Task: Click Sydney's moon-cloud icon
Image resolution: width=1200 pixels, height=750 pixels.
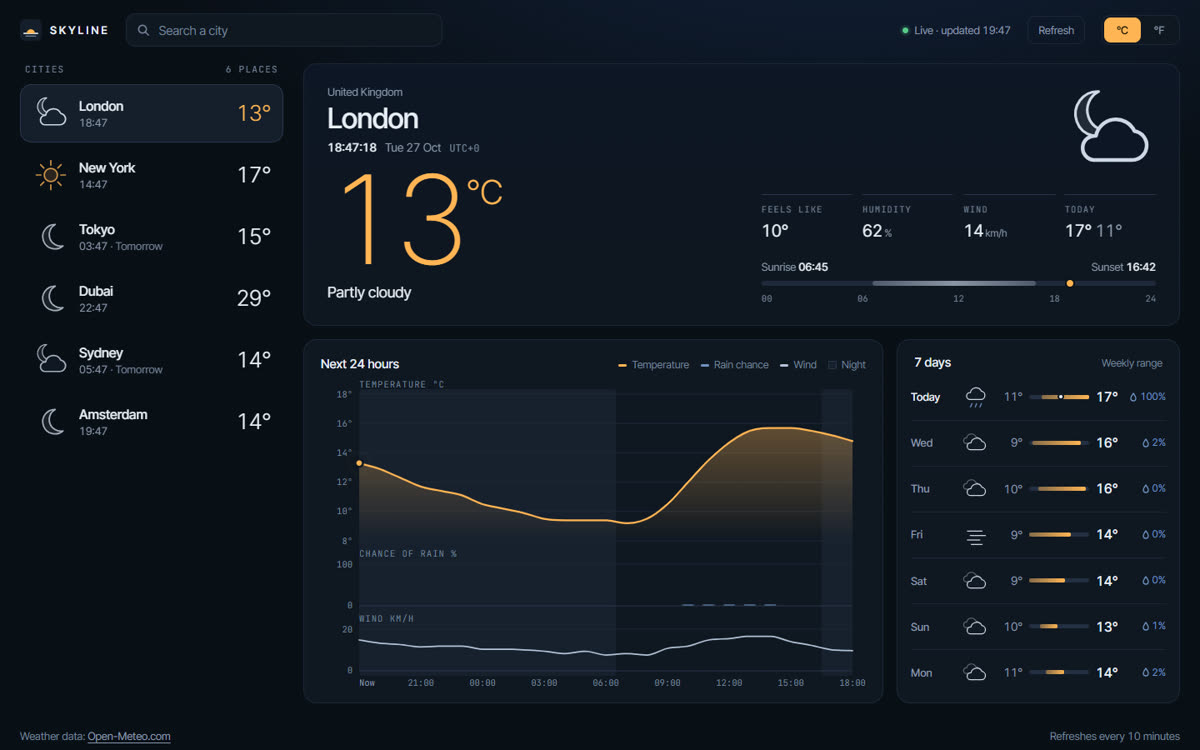Action: [51, 360]
